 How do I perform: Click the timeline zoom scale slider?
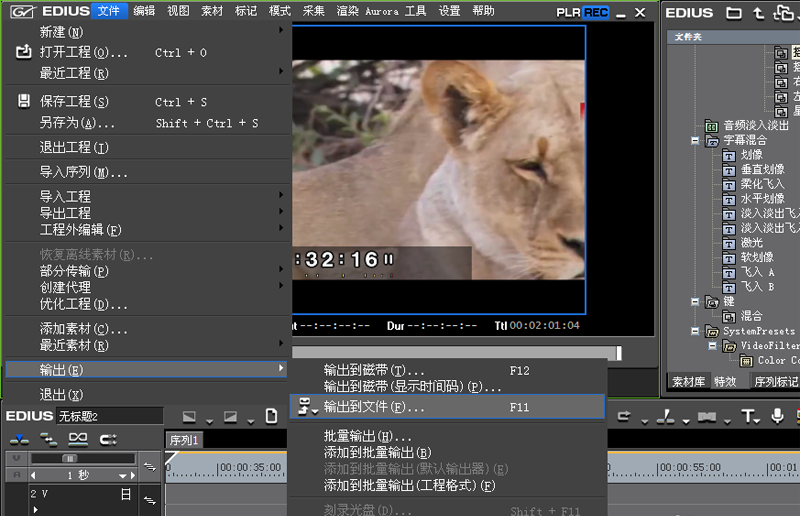click(70, 459)
